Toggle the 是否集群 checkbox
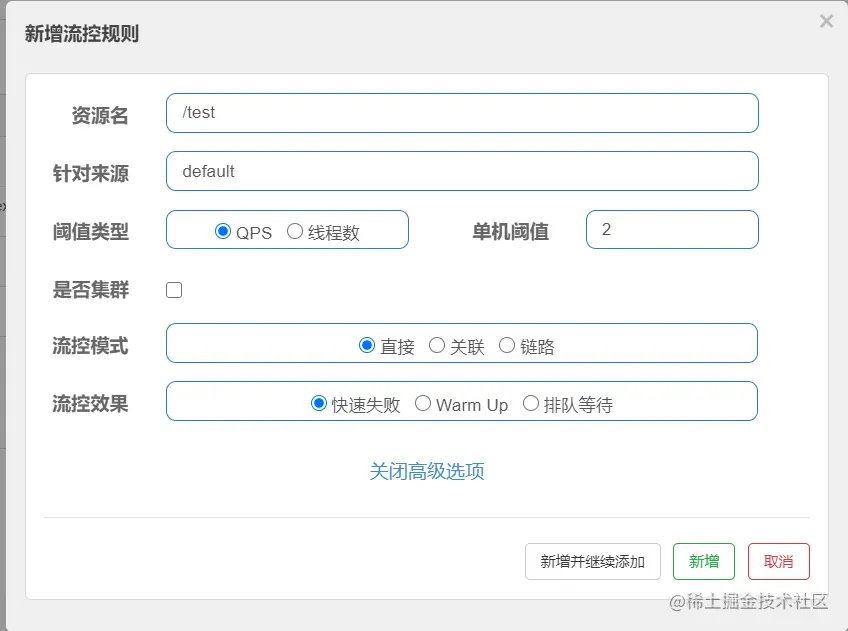Screen dimensions: 848x631 pos(174,290)
